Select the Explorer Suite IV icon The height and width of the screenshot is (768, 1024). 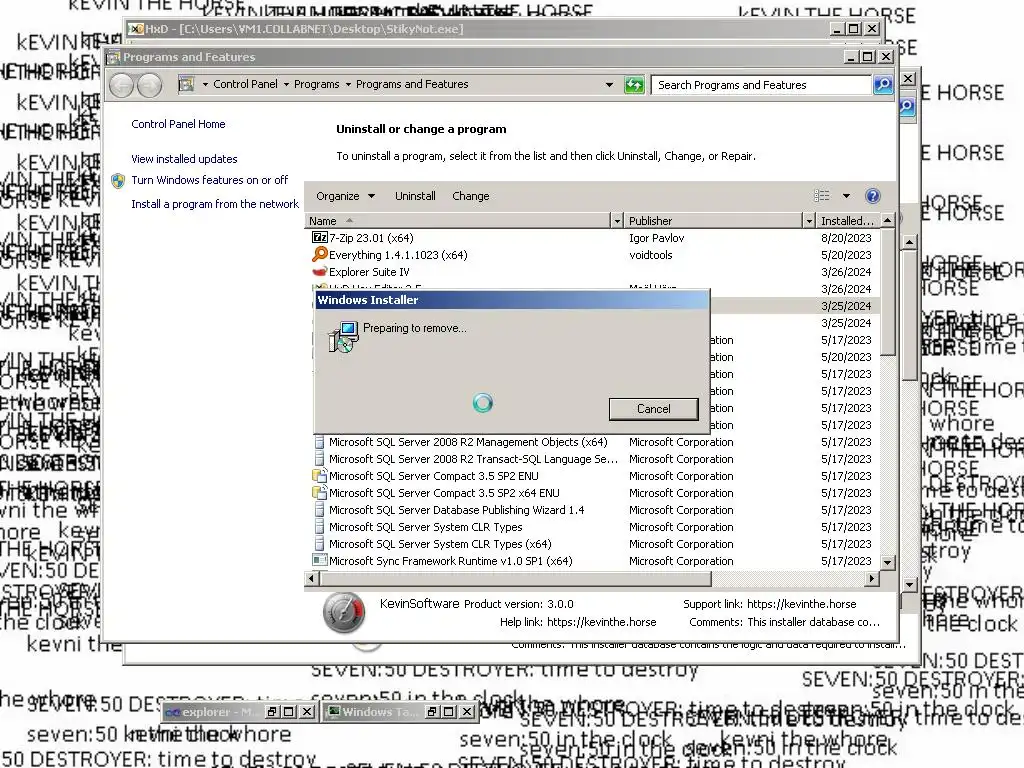[x=319, y=272]
